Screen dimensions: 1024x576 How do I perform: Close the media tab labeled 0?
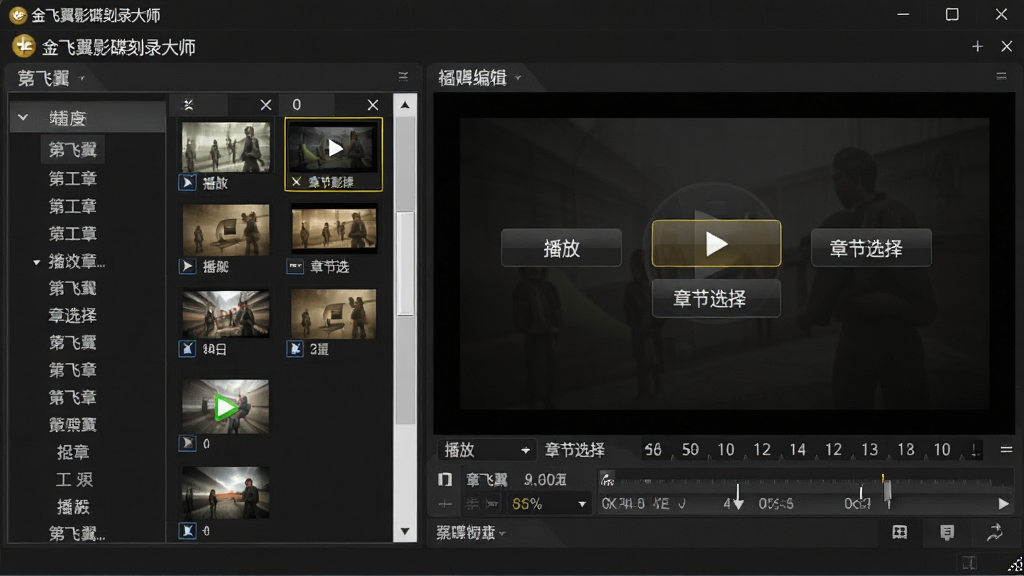click(372, 104)
